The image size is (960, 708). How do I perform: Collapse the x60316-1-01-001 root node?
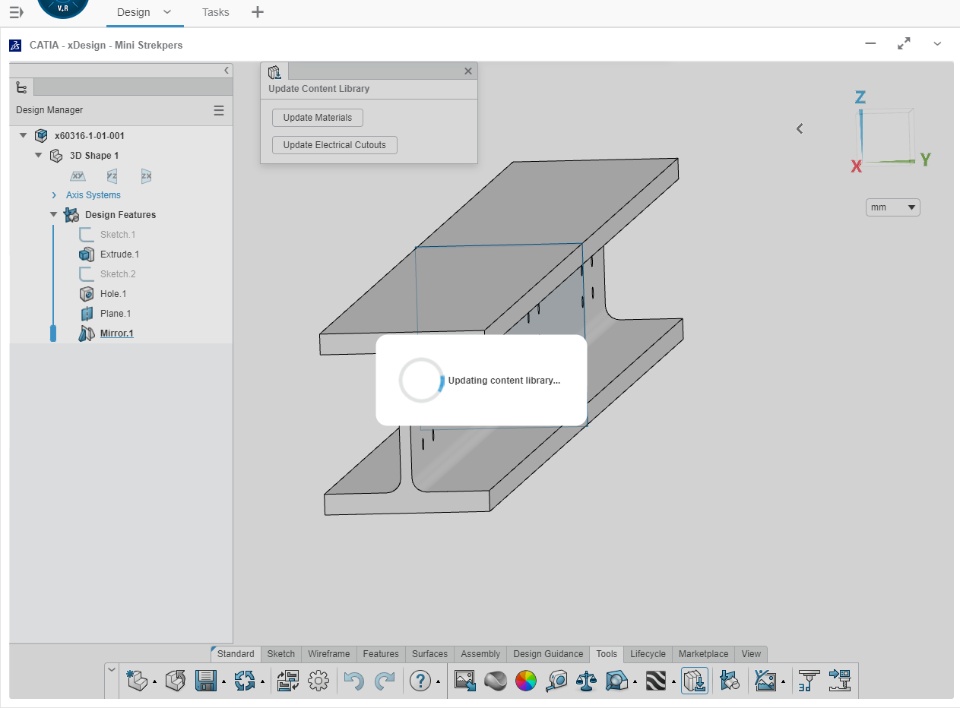coord(23,135)
